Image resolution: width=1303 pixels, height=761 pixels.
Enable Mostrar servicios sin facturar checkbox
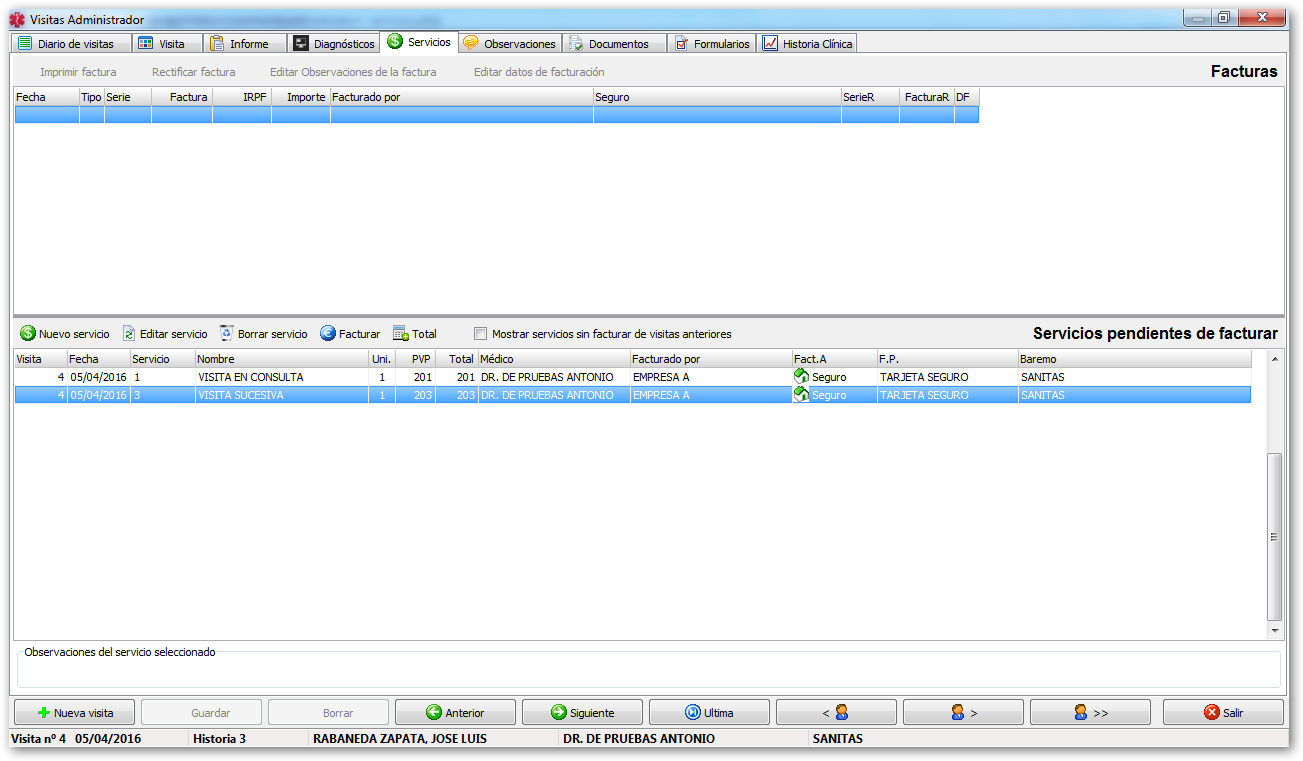tap(481, 334)
